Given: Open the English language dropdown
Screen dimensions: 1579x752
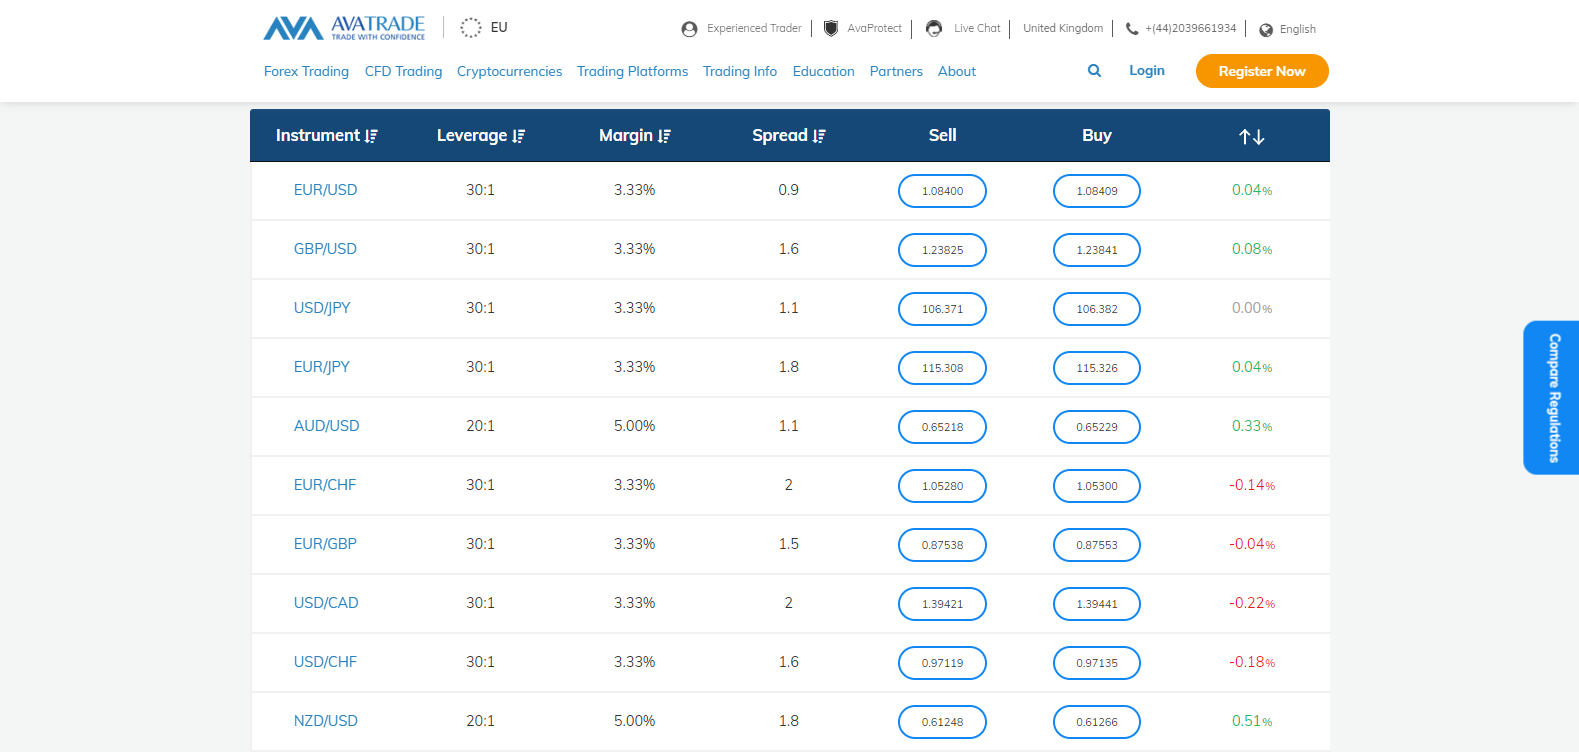Looking at the screenshot, I should pyautogui.click(x=1297, y=30).
